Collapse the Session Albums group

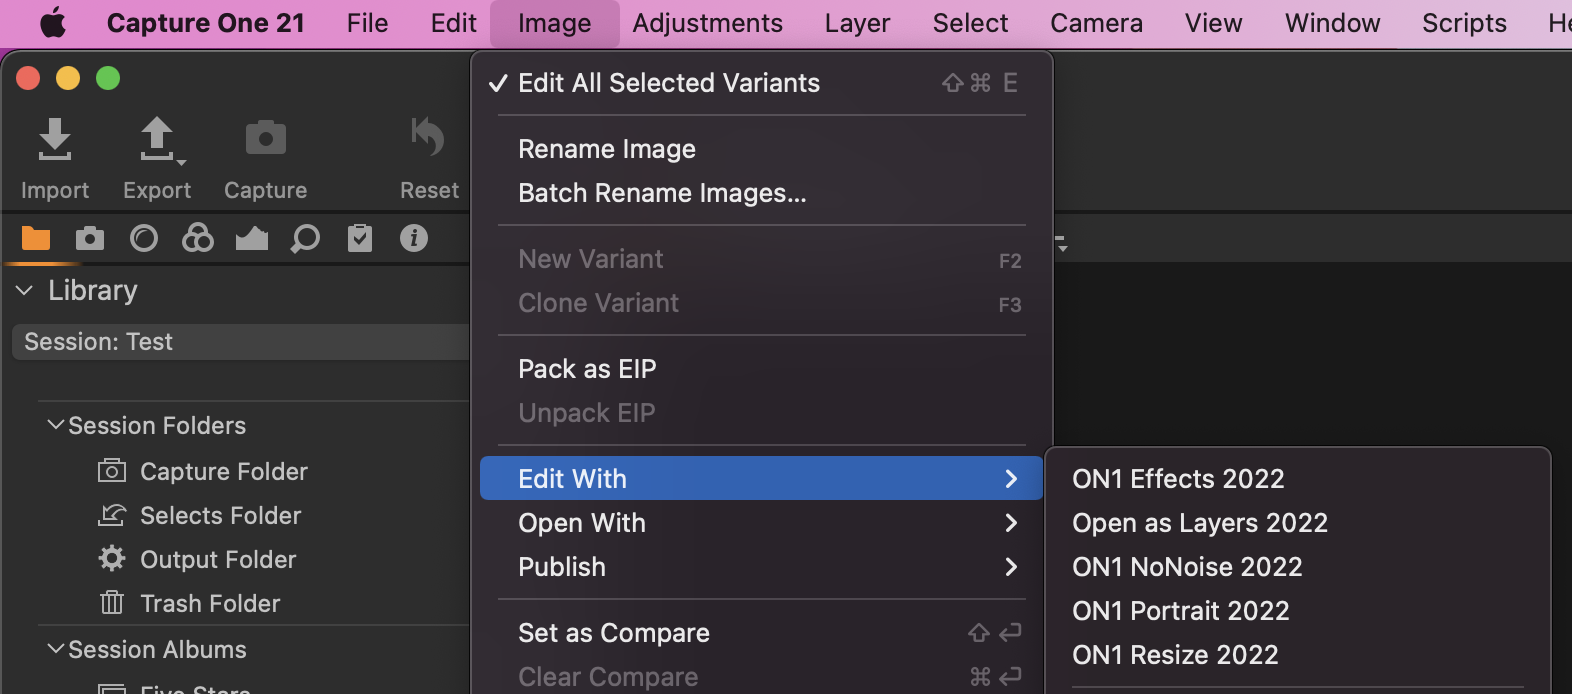56,650
